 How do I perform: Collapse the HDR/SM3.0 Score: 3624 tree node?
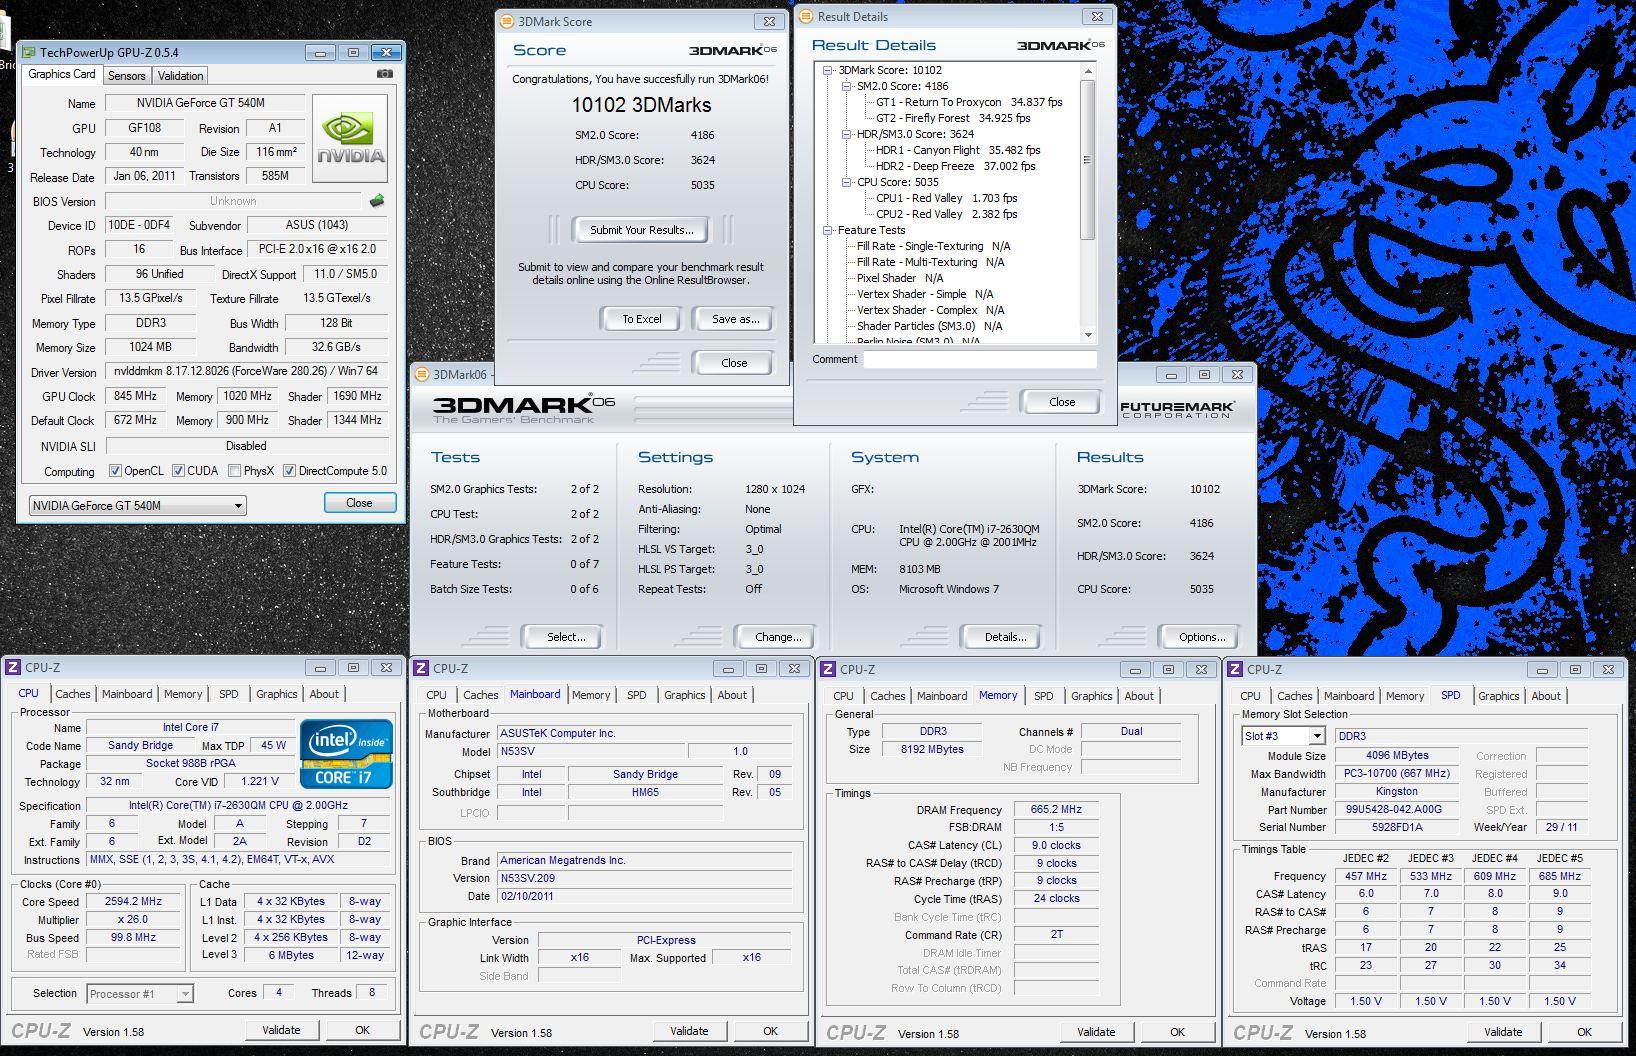[x=846, y=134]
